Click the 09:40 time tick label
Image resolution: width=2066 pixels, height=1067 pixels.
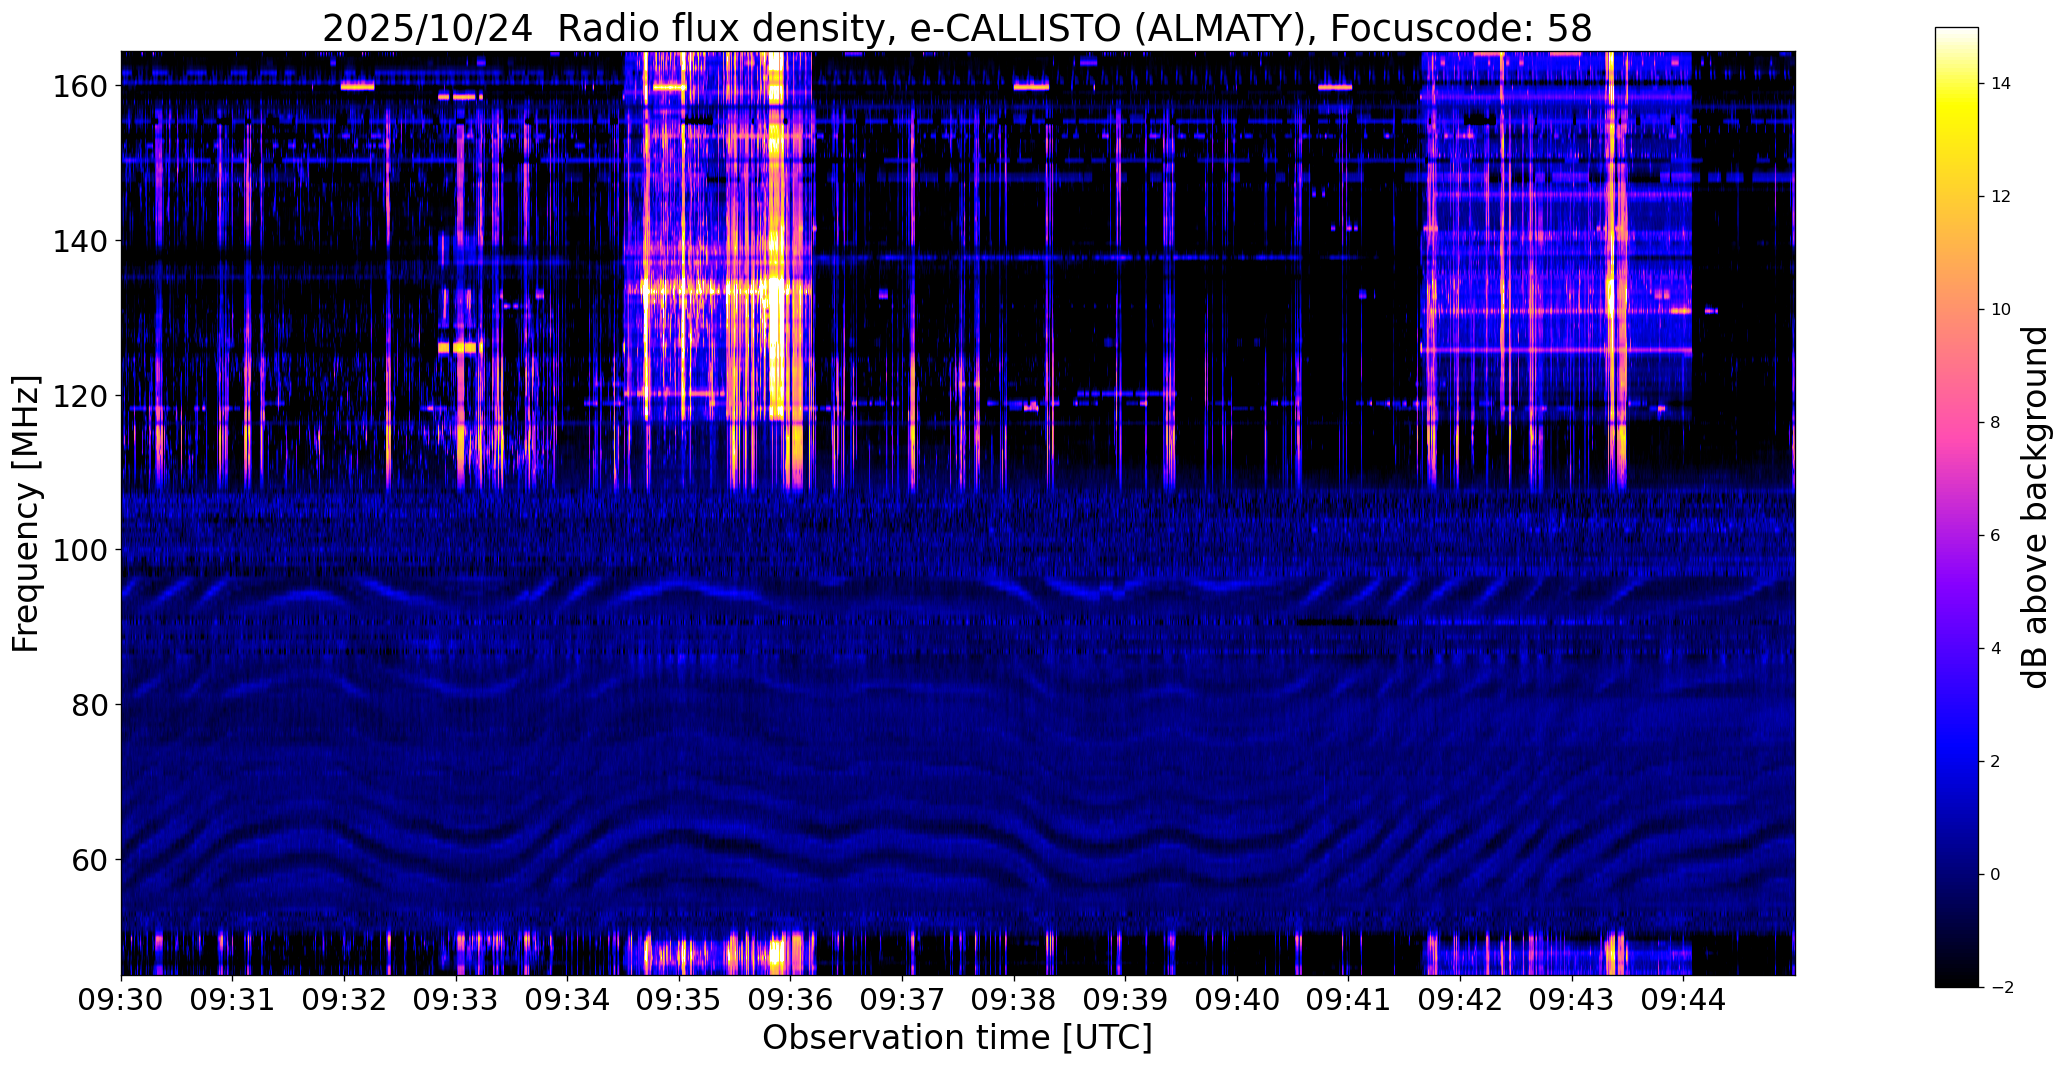tap(1237, 1000)
